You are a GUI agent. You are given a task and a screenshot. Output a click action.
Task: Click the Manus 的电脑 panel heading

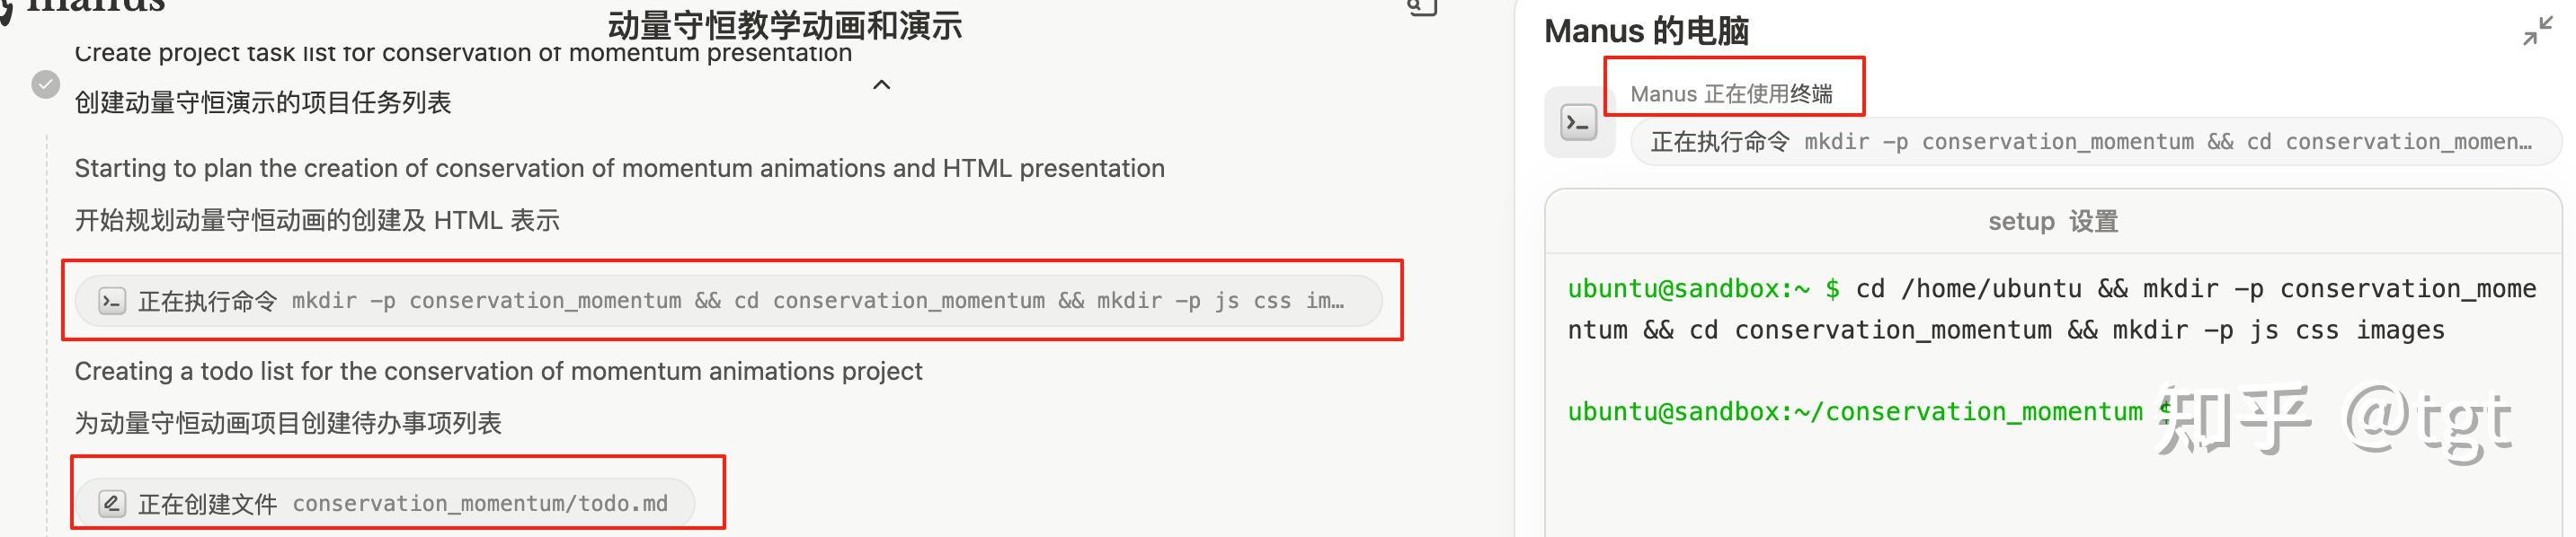(1646, 32)
